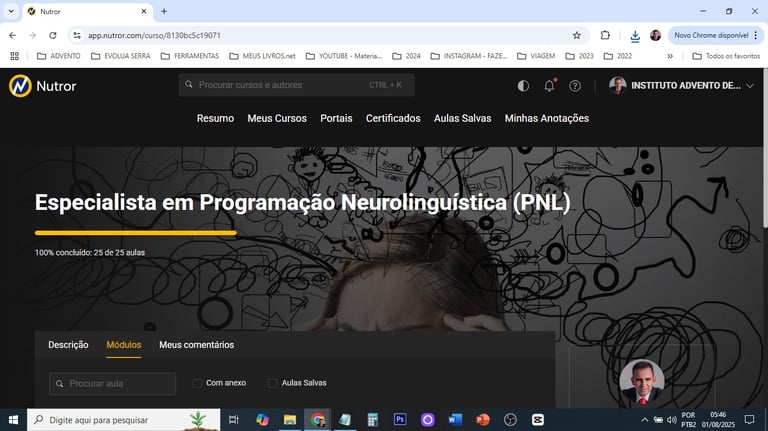Viewport: 768px width, 431px height.
Task: Open the FERRAMENTAS bookmarks folder
Action: coord(190,56)
